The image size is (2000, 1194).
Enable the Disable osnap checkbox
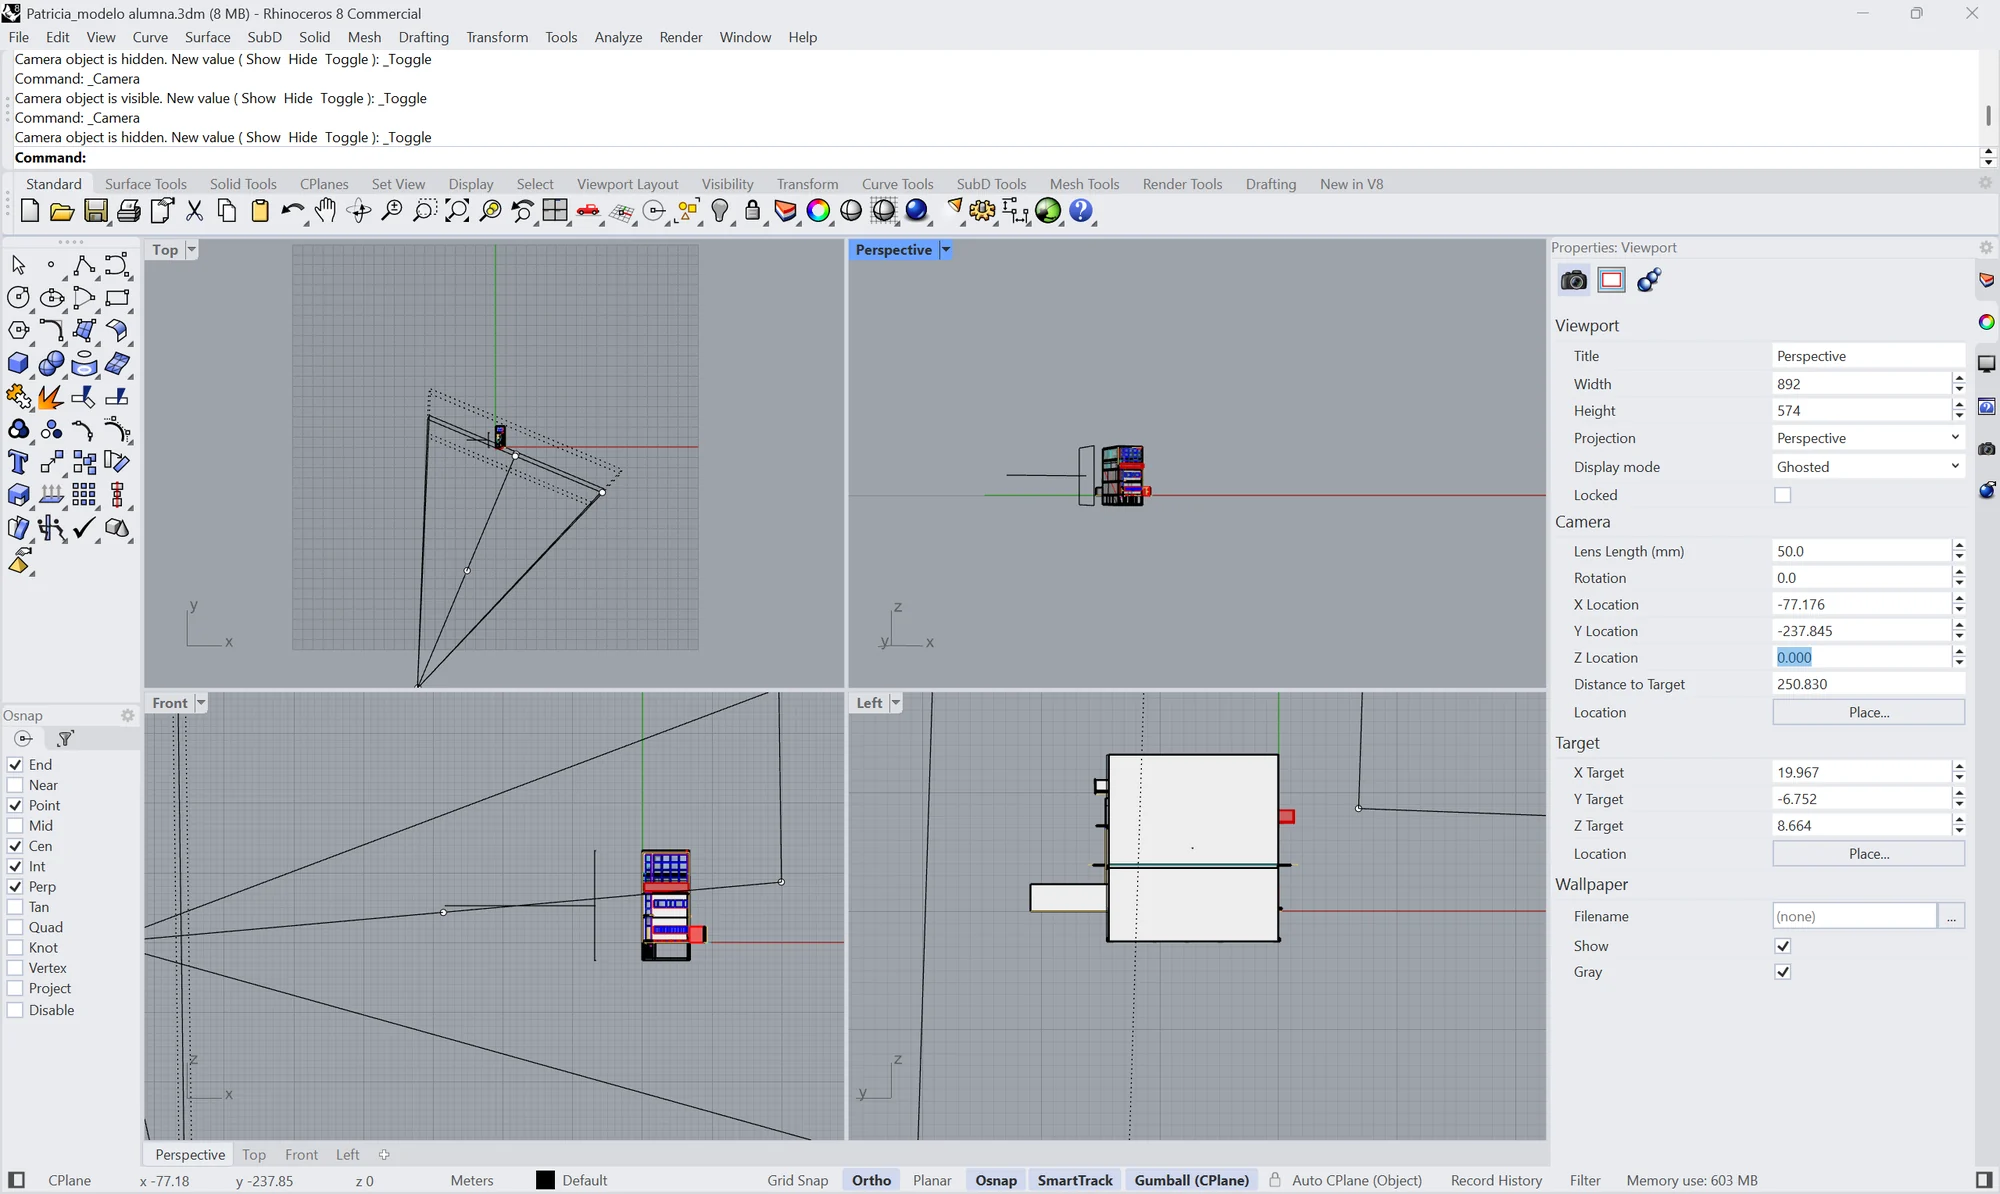coord(15,1010)
